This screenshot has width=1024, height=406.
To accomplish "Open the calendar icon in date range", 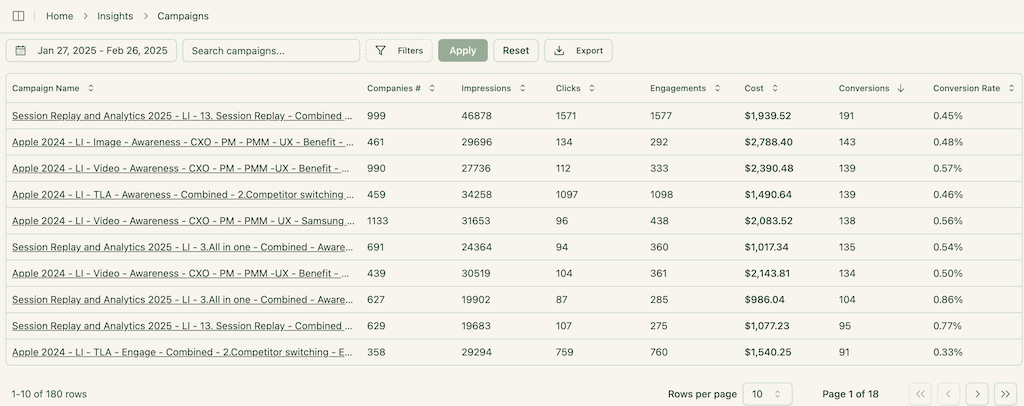I will [21, 51].
